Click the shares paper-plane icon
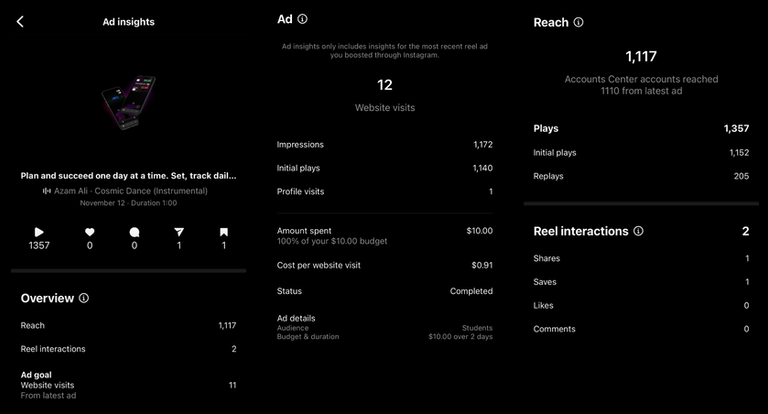 click(179, 231)
